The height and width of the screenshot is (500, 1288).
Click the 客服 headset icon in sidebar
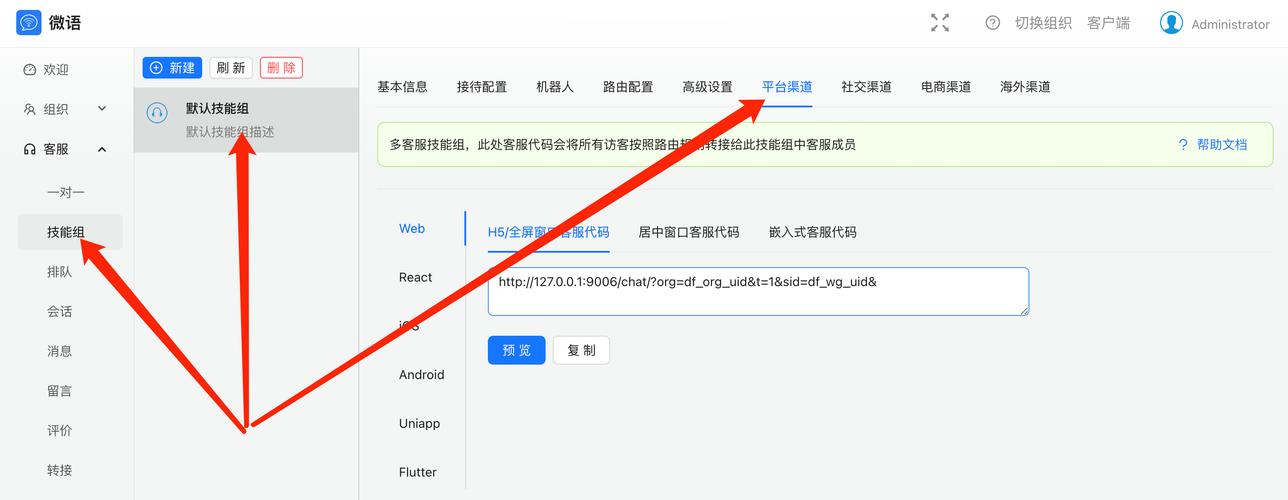pos(30,149)
